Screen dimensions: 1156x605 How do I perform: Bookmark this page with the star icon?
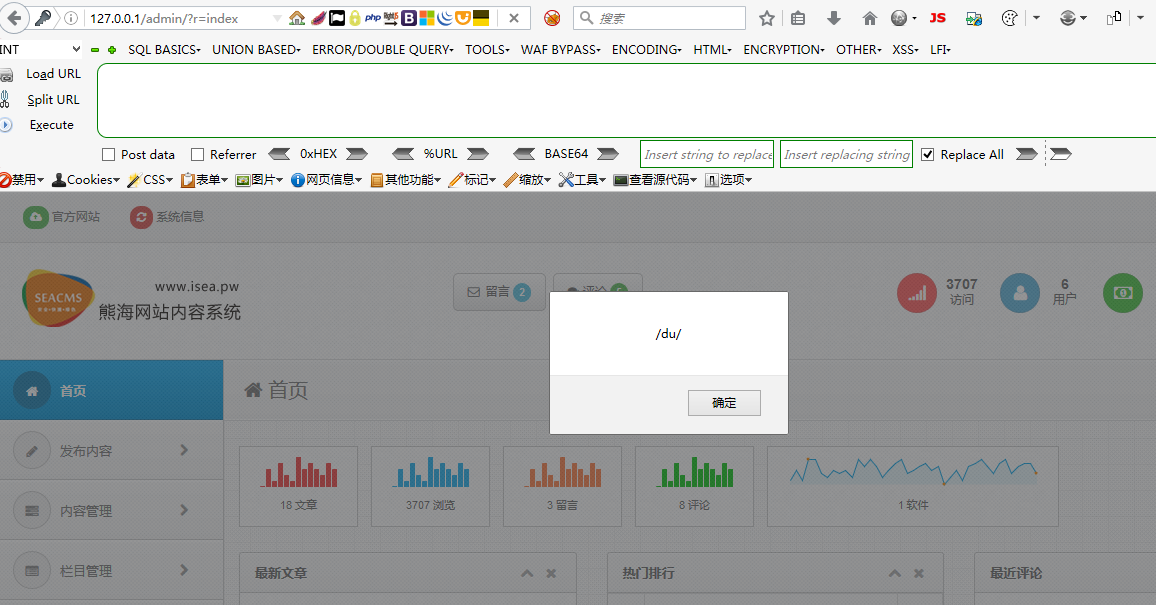[767, 18]
